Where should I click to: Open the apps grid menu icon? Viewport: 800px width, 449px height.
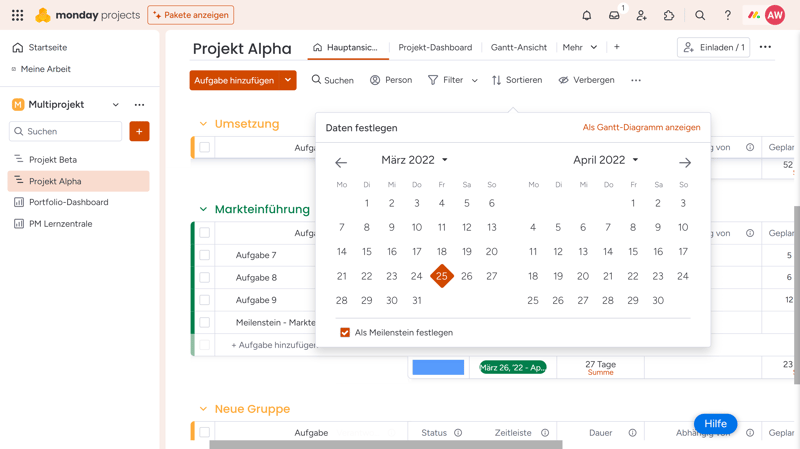tap(17, 16)
